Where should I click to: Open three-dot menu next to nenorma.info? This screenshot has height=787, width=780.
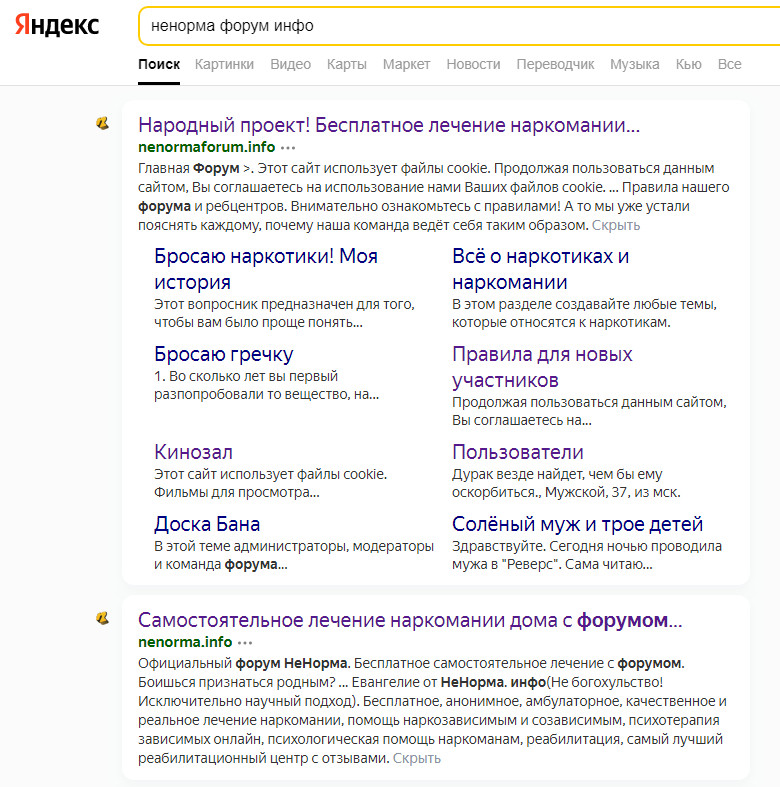point(246,642)
